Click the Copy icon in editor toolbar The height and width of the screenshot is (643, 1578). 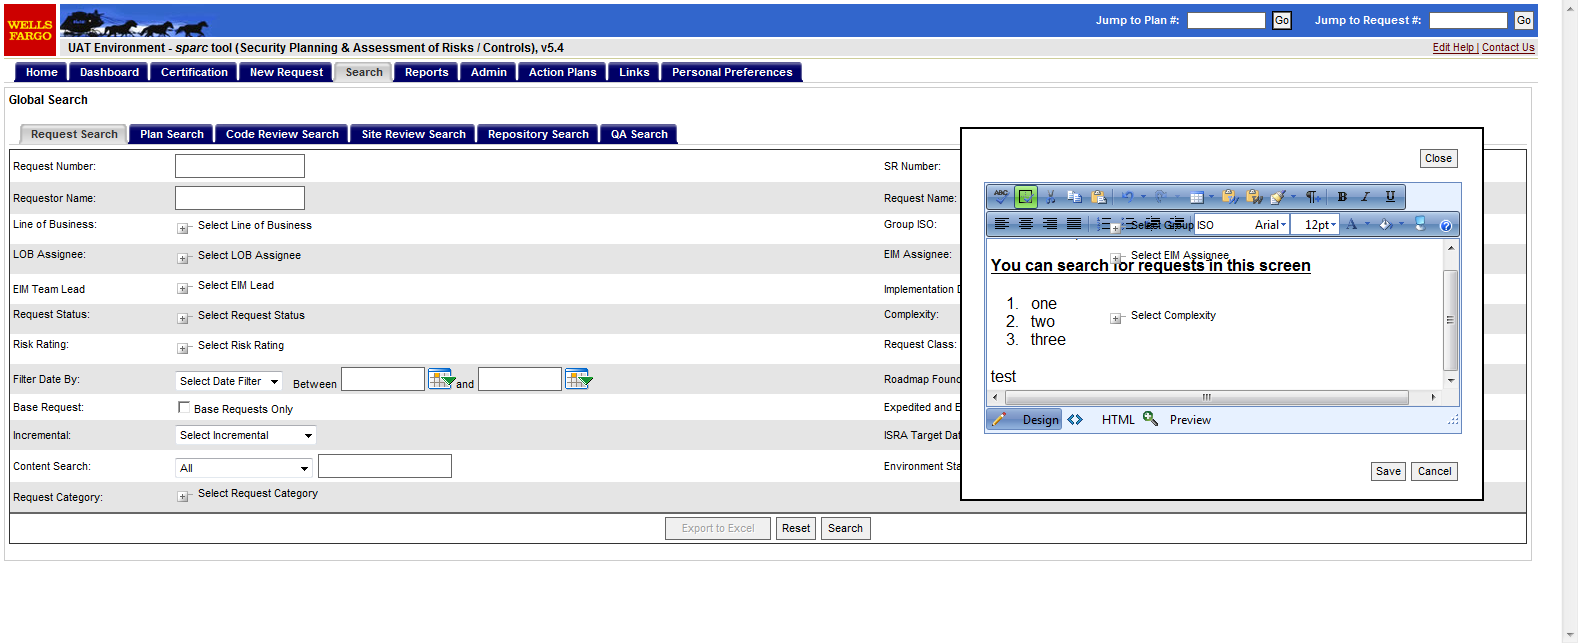click(1074, 197)
